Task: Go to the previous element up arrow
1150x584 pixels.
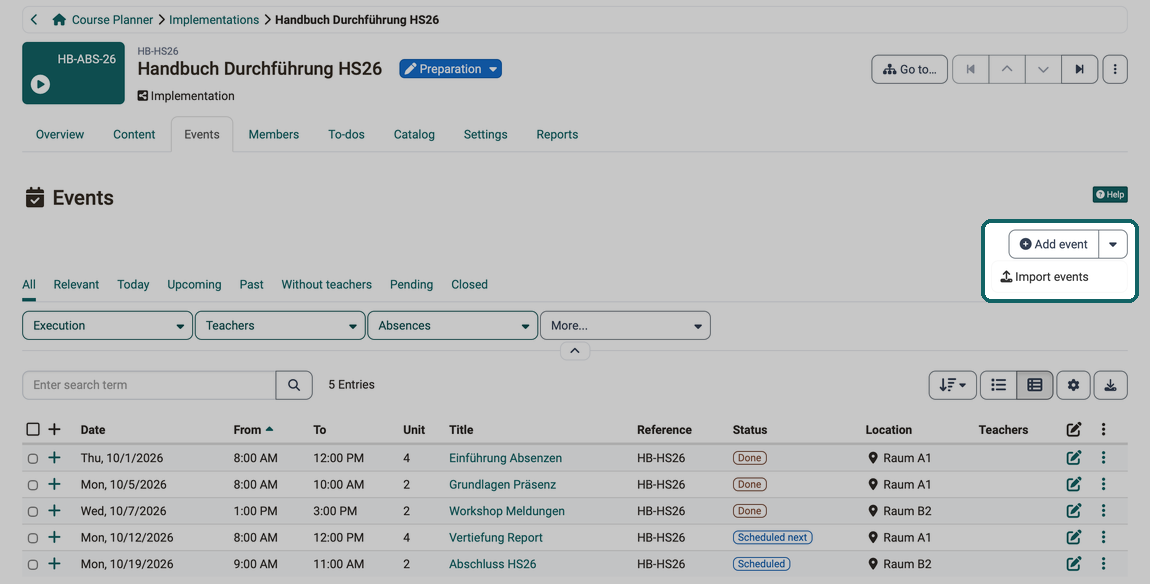Action: coord(1007,69)
